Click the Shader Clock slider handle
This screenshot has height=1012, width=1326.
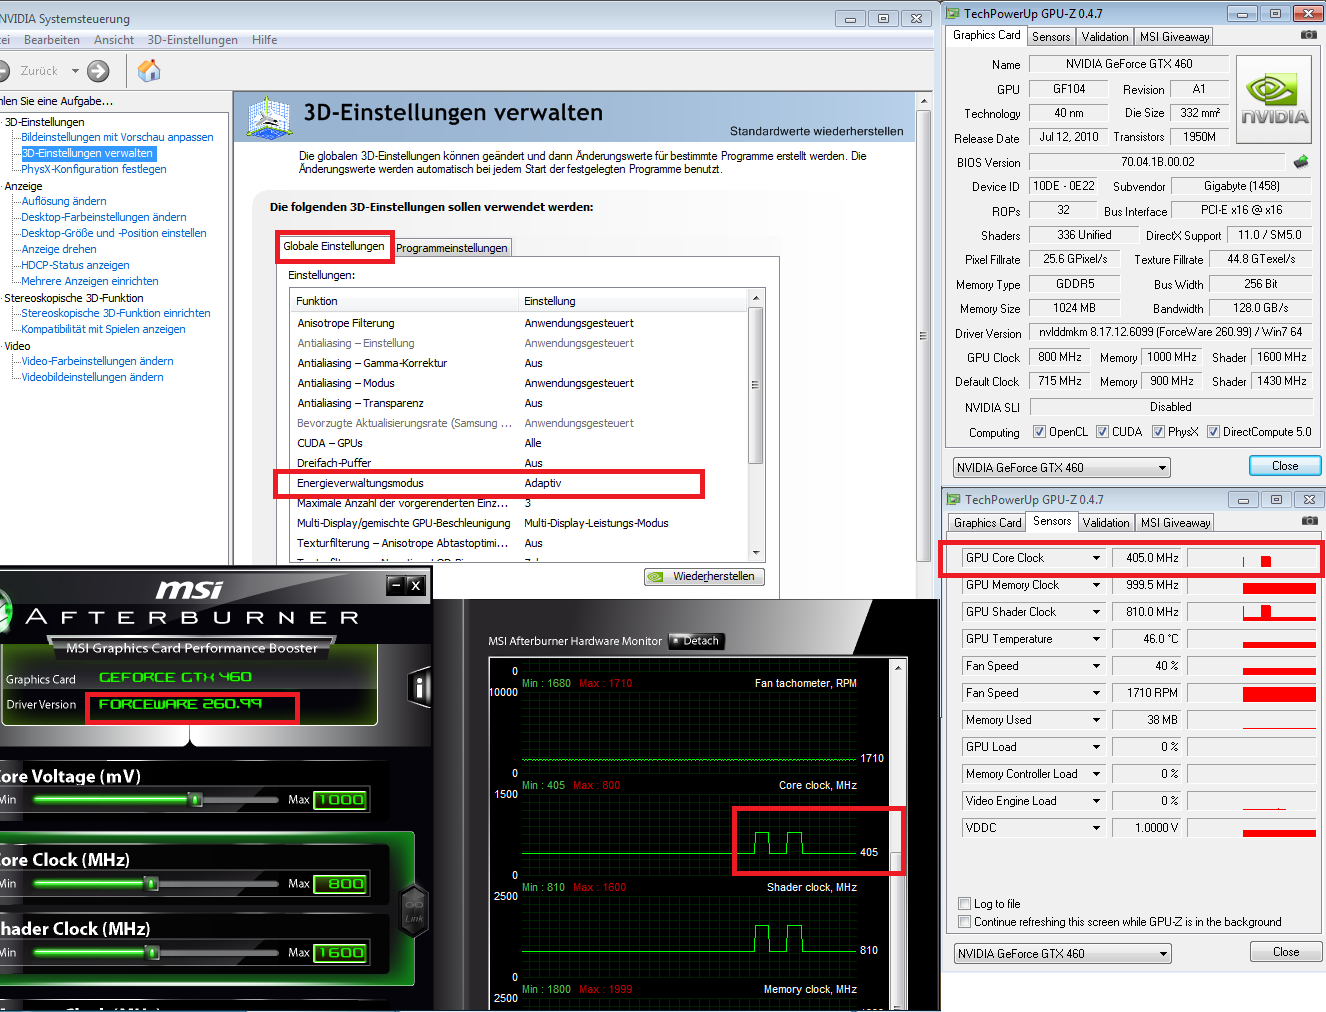point(153,952)
